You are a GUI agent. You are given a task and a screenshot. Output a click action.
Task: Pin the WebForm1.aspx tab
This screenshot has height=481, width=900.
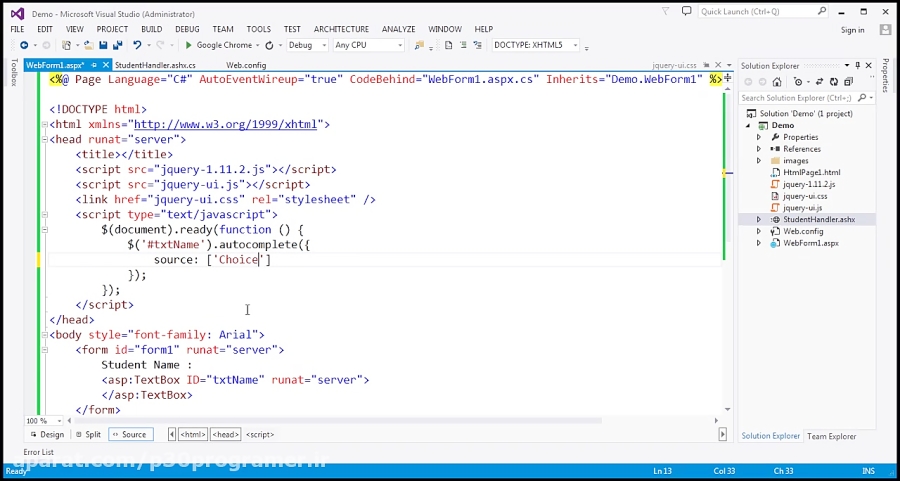[94, 65]
